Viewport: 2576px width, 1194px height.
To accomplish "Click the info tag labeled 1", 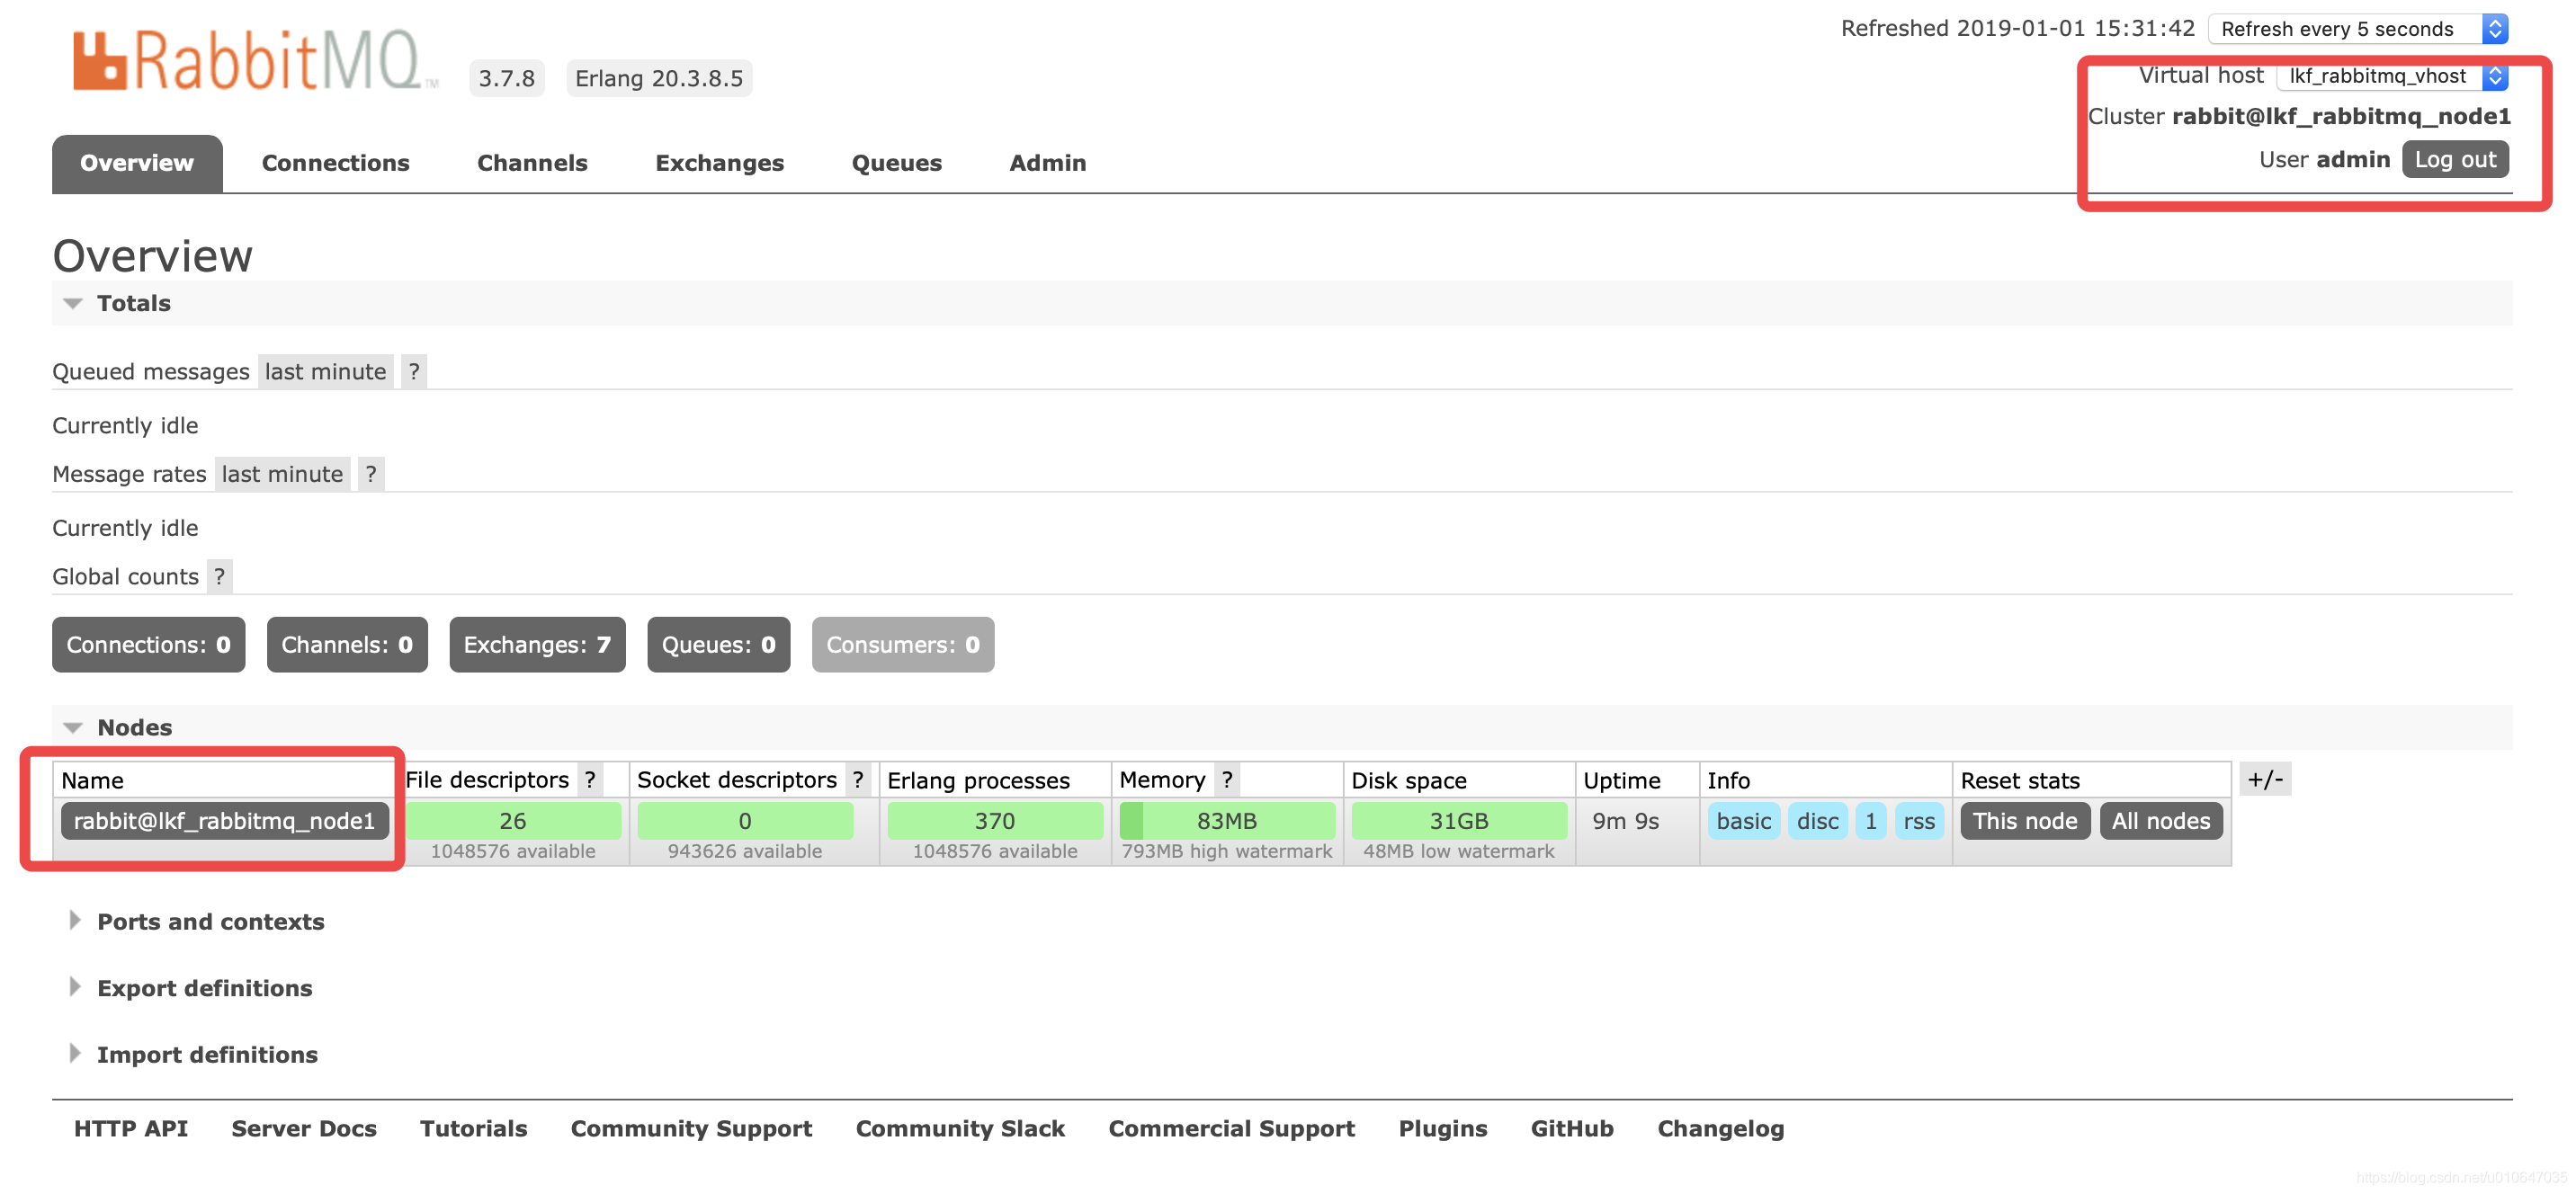I will point(1870,821).
